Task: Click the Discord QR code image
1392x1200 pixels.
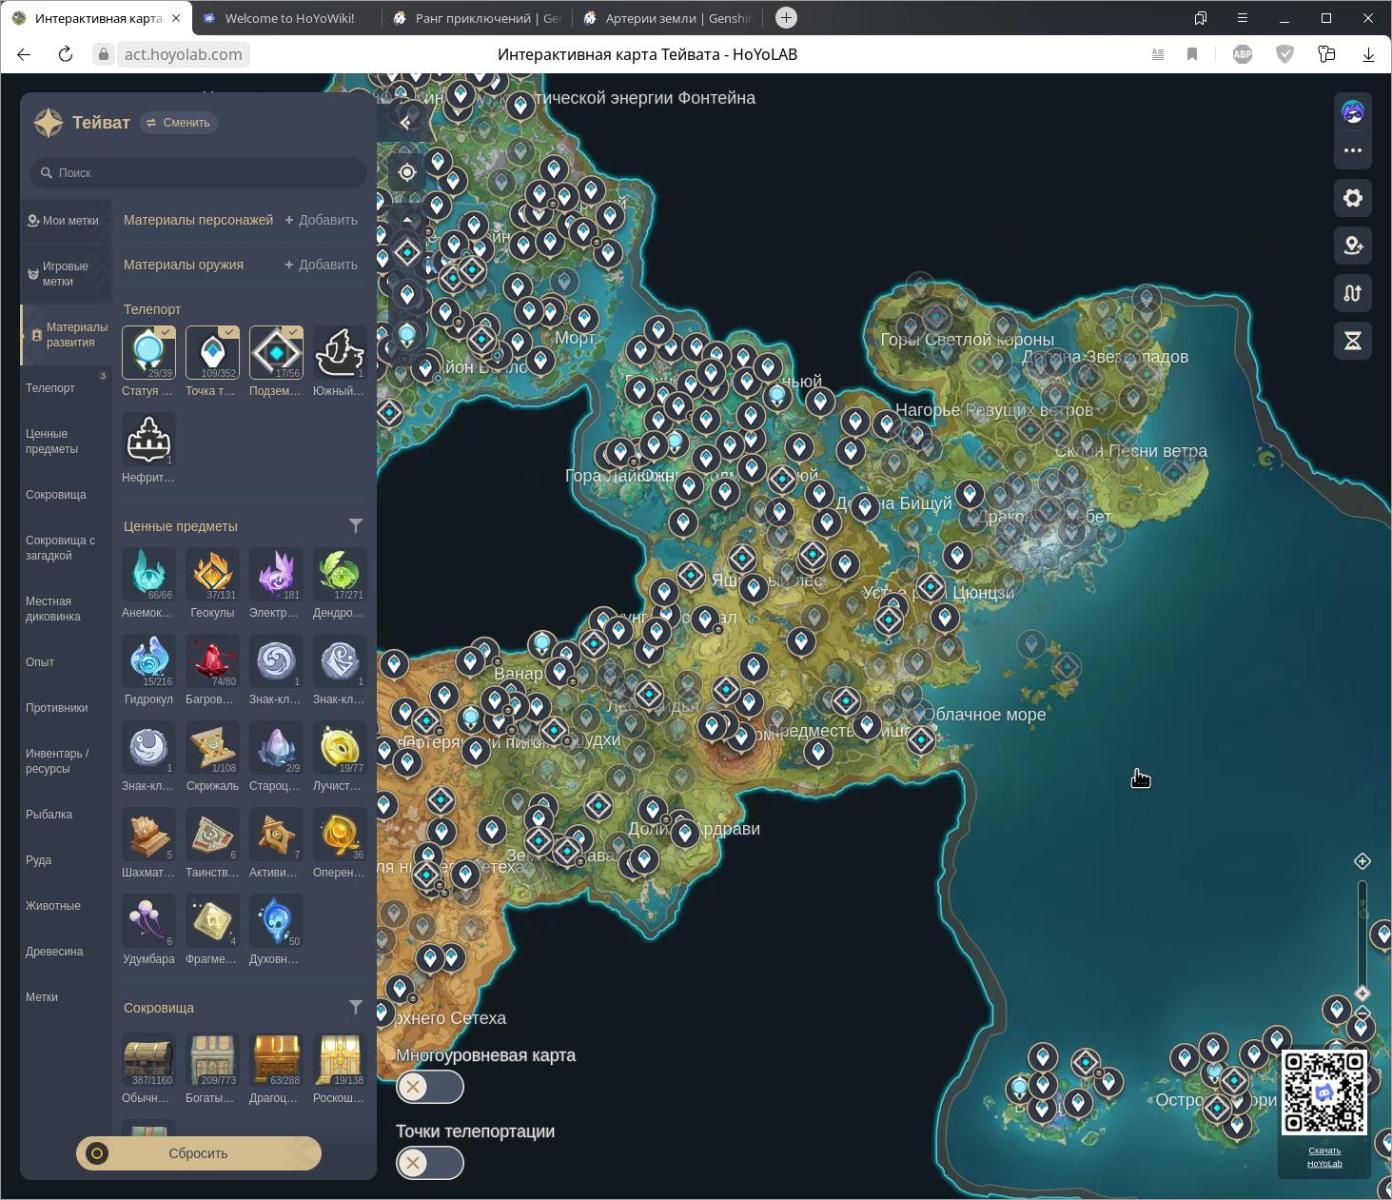Action: [x=1324, y=1093]
